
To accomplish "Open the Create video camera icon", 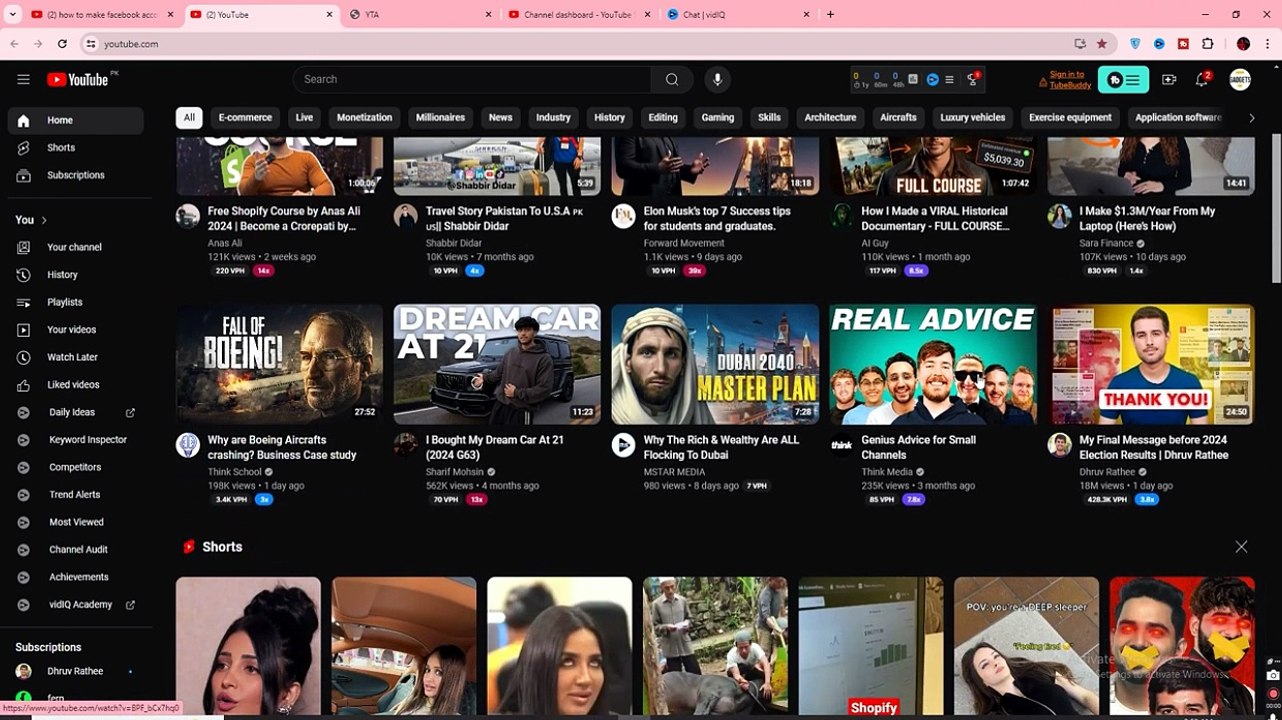I will [1169, 79].
